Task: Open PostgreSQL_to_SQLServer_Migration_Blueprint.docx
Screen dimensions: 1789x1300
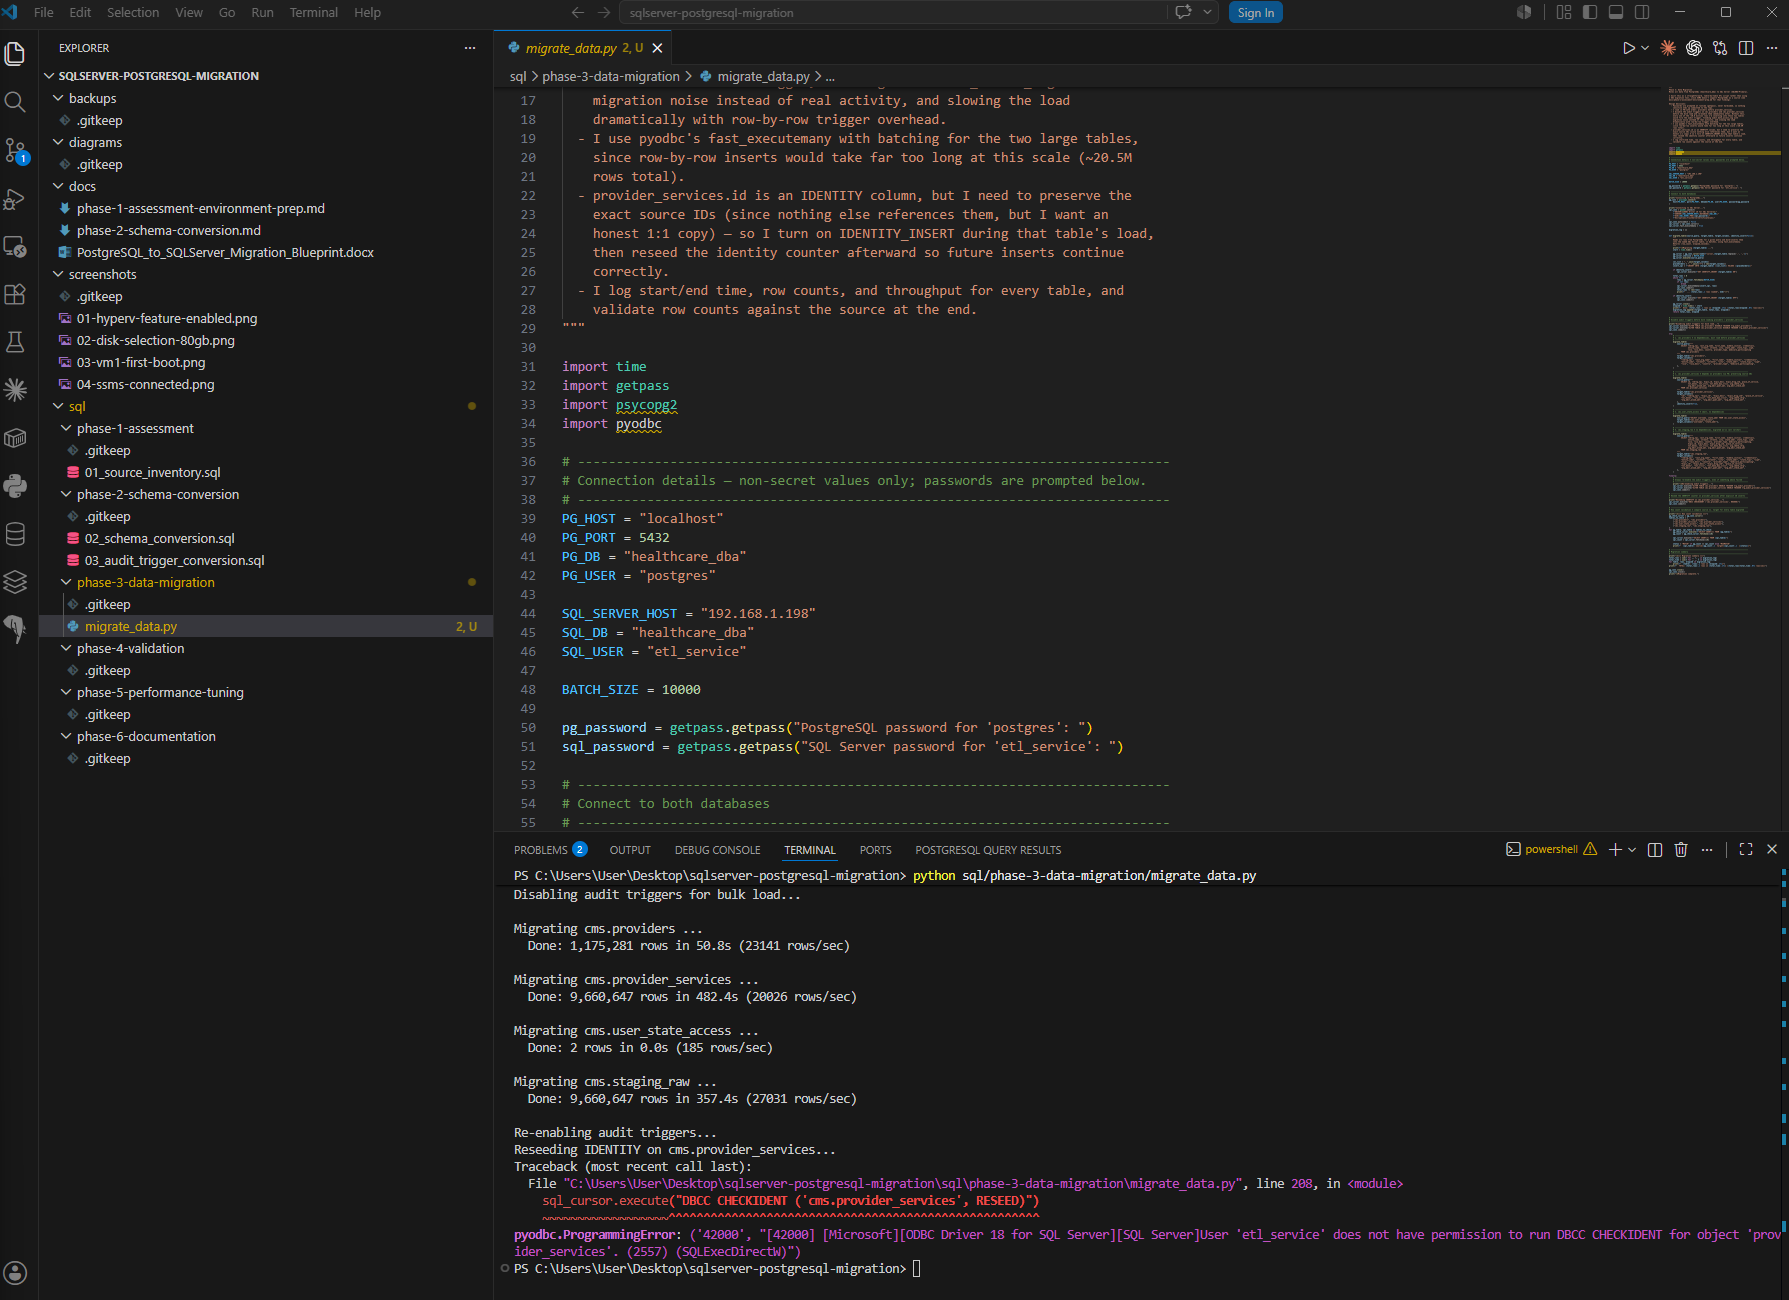Action: [x=225, y=252]
